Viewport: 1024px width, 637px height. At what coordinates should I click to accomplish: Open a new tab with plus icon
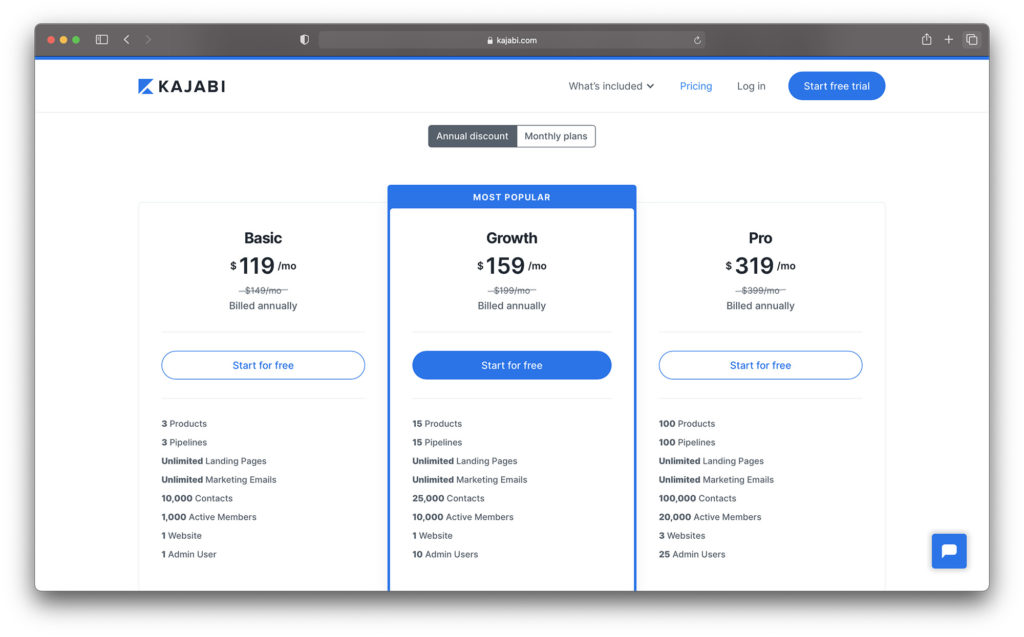point(949,40)
